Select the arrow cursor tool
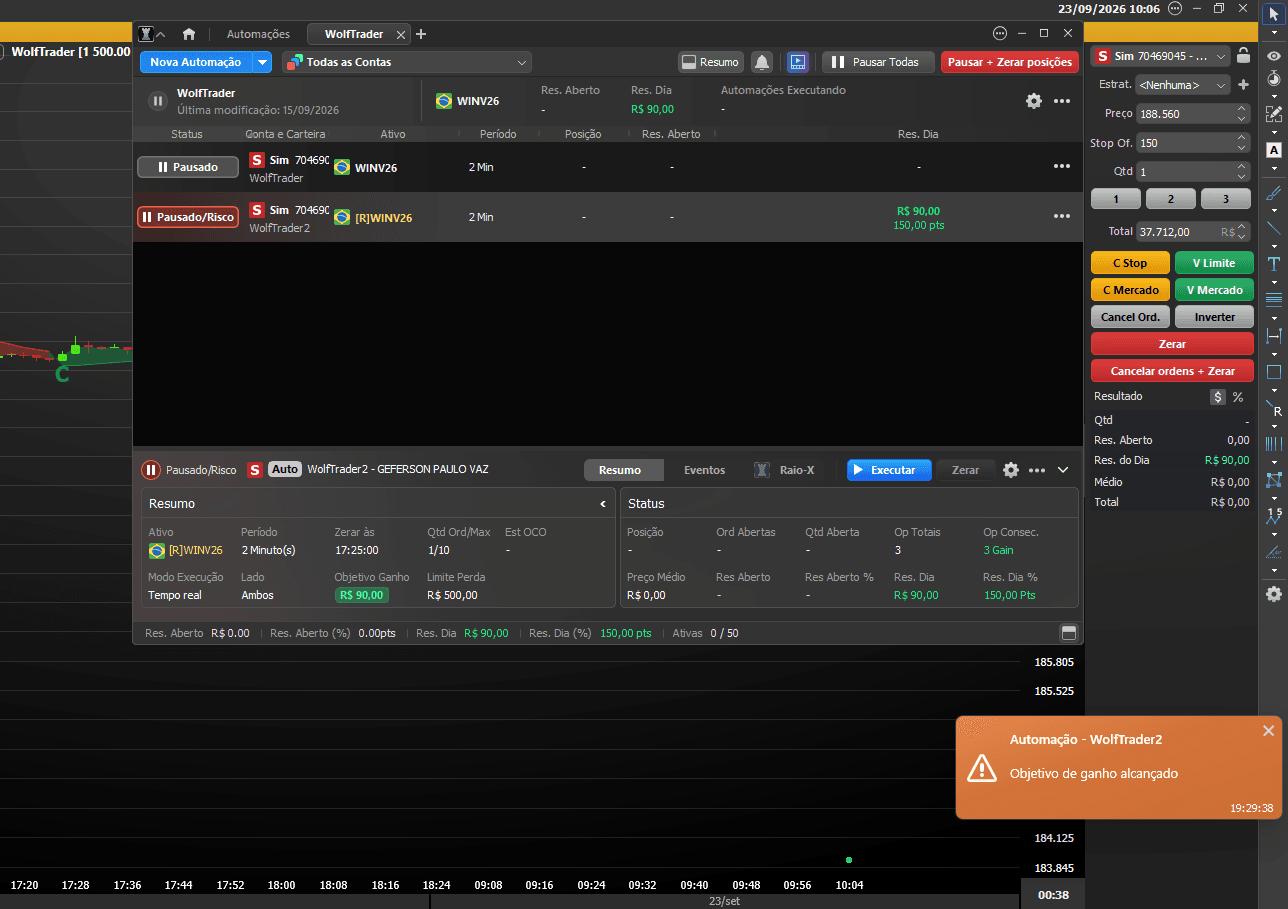Viewport: 1288px width, 909px height. [1274, 12]
